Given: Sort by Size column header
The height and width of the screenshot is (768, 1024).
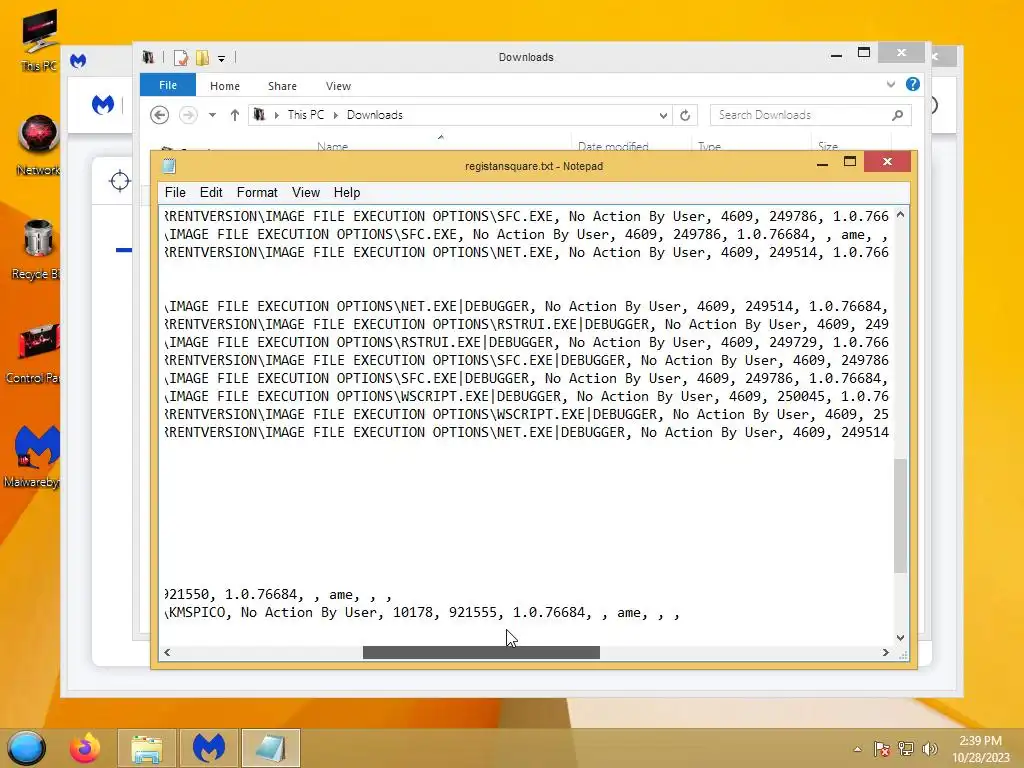Looking at the screenshot, I should click(x=827, y=146).
